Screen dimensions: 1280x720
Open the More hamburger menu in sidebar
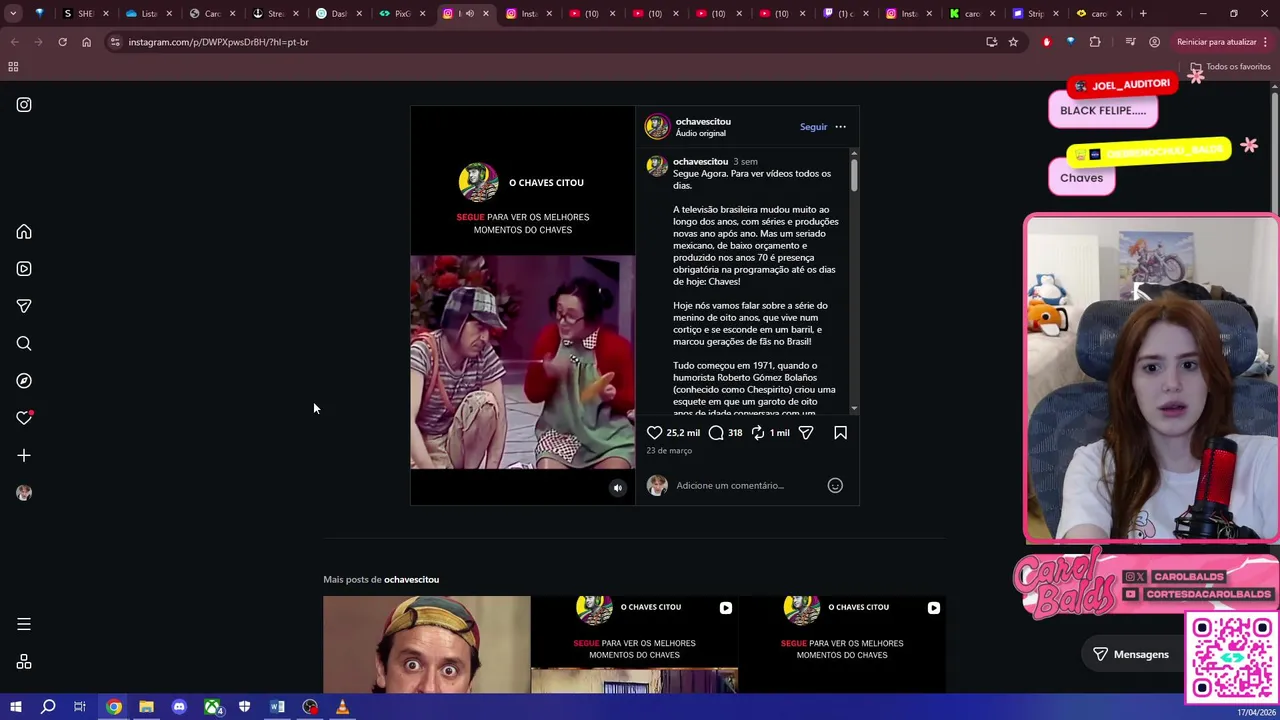24,624
